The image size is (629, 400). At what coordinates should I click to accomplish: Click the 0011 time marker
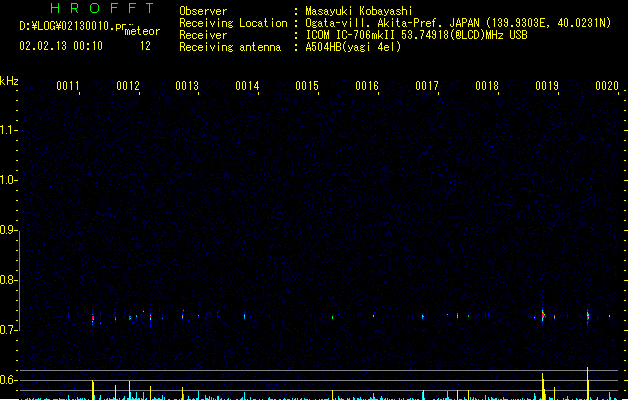[x=68, y=86]
